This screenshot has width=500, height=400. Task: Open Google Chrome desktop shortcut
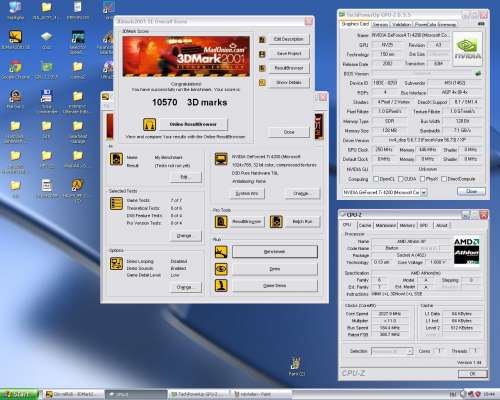[x=15, y=70]
